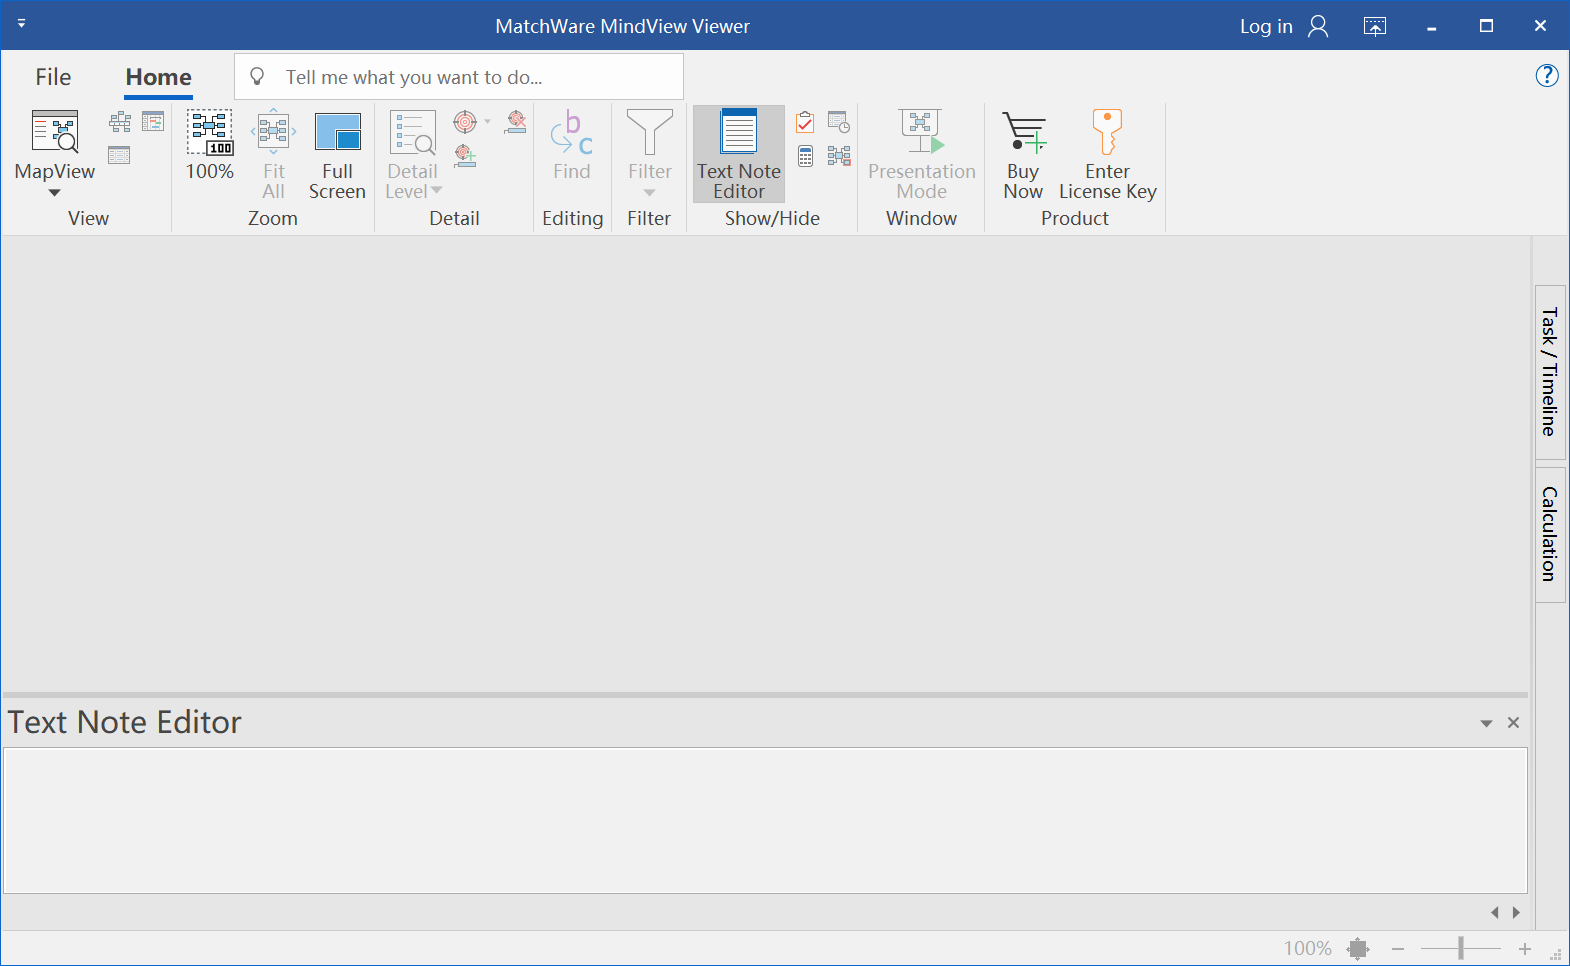Toggle the Task panel clipboard-check icon

[805, 123]
